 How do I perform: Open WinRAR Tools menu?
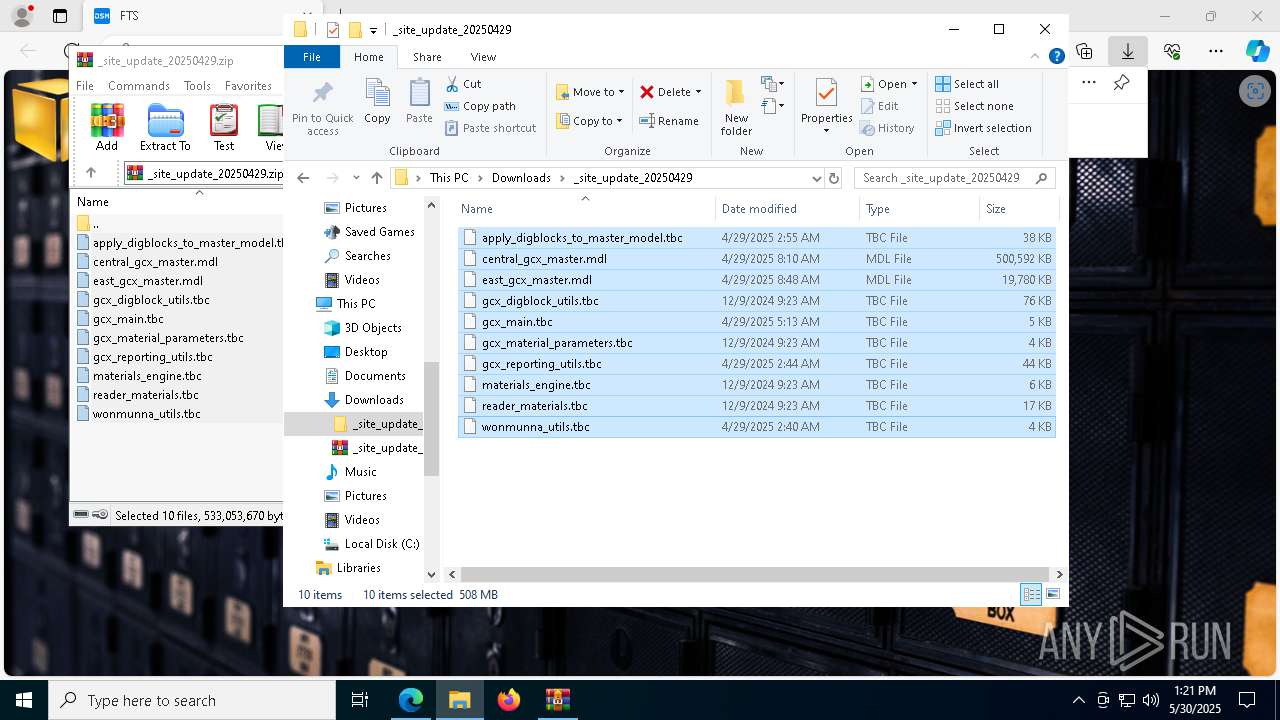(x=197, y=86)
